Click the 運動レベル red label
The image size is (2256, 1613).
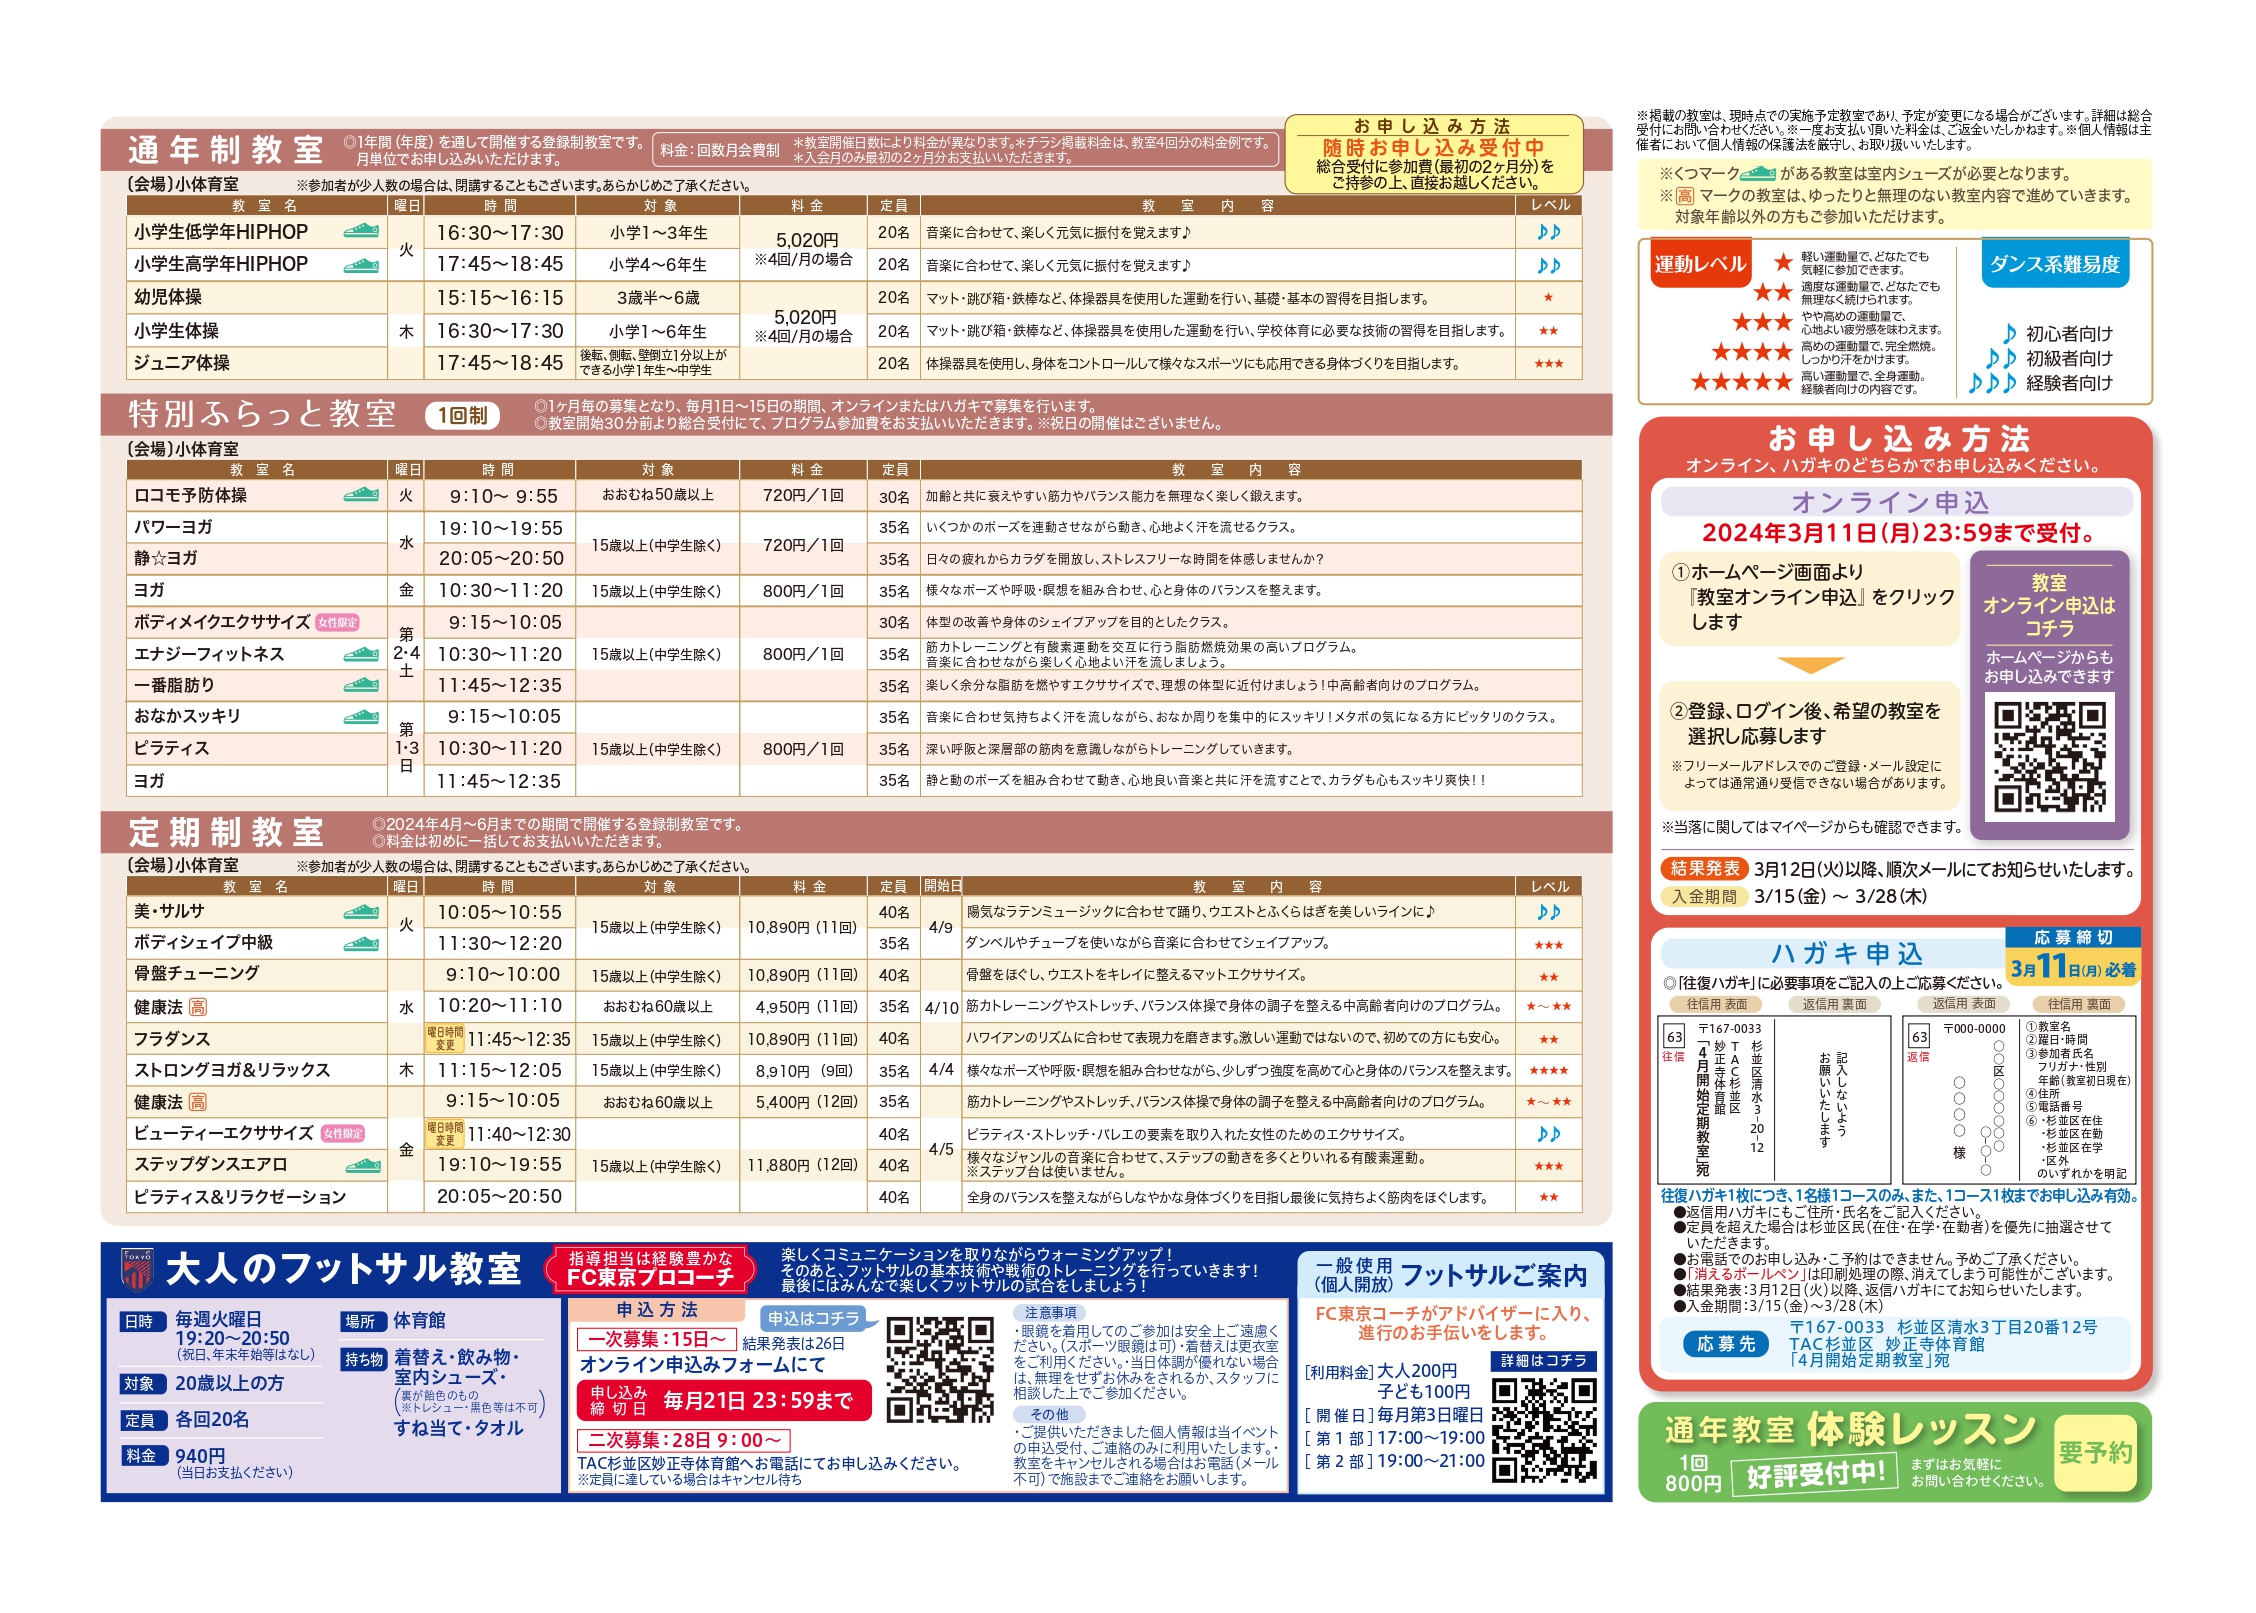1700,264
